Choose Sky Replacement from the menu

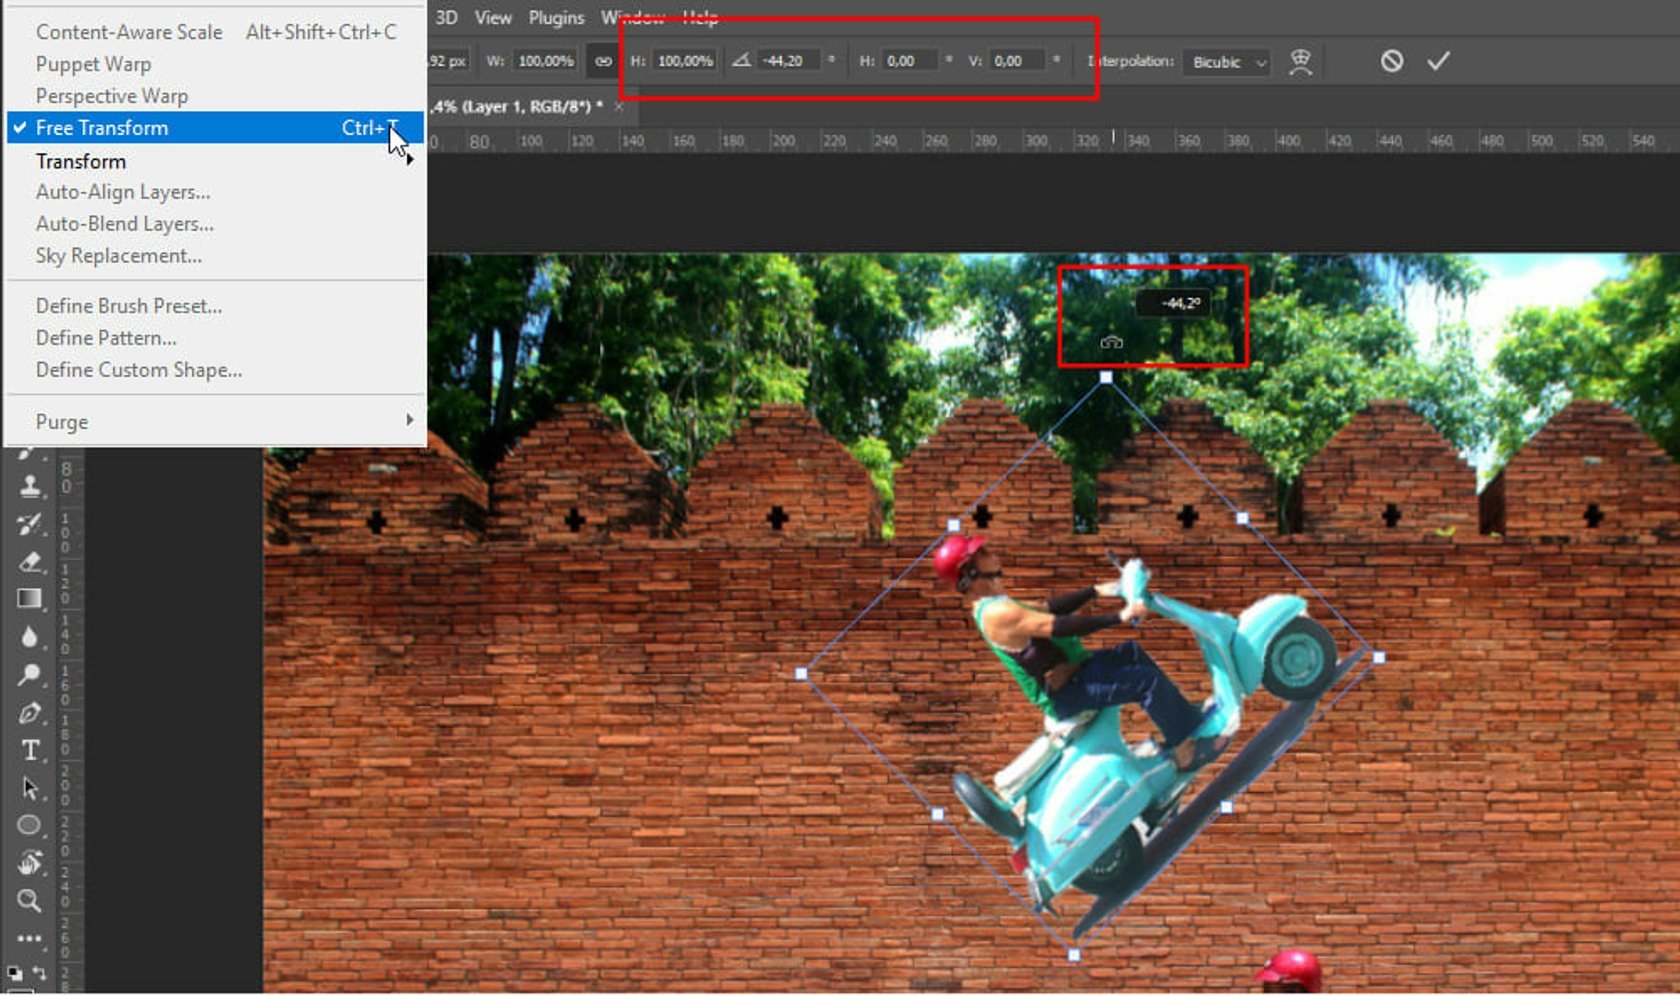(x=117, y=255)
